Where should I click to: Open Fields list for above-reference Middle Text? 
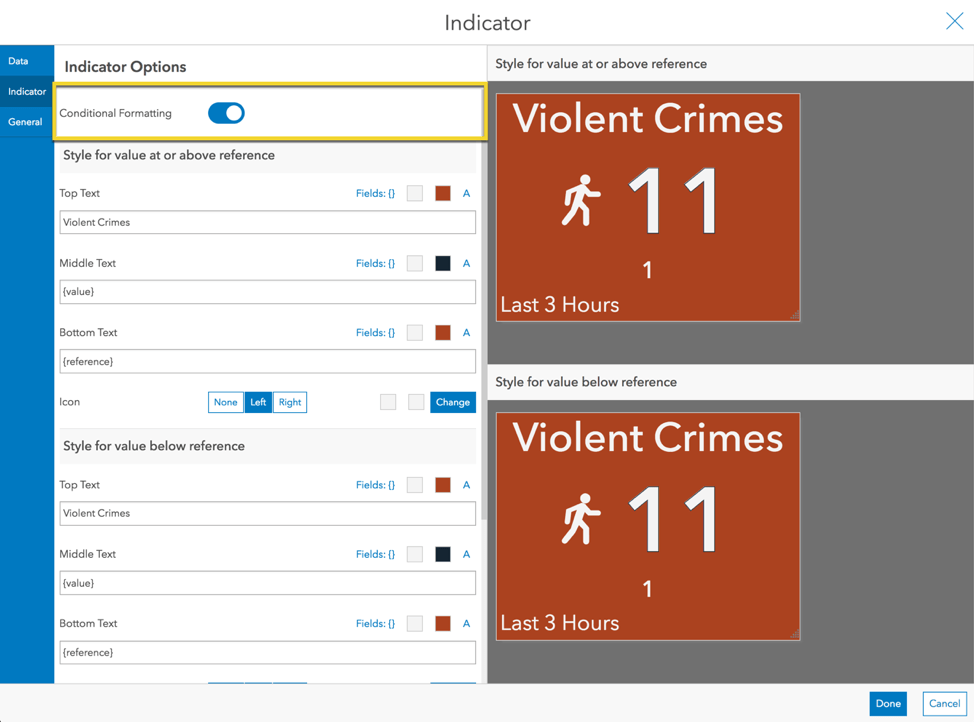[x=375, y=263]
